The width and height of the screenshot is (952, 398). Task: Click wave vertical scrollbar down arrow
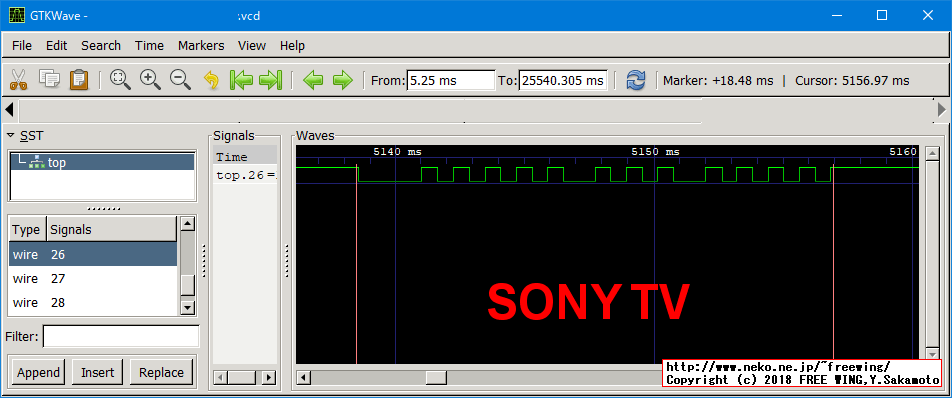932,354
